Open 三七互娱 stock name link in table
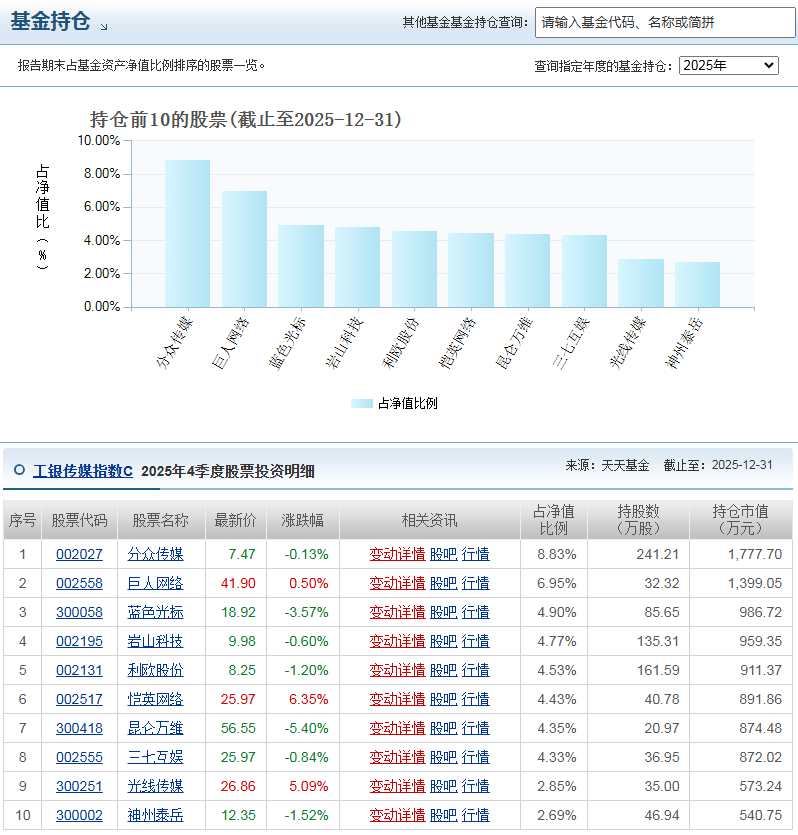 (x=155, y=757)
